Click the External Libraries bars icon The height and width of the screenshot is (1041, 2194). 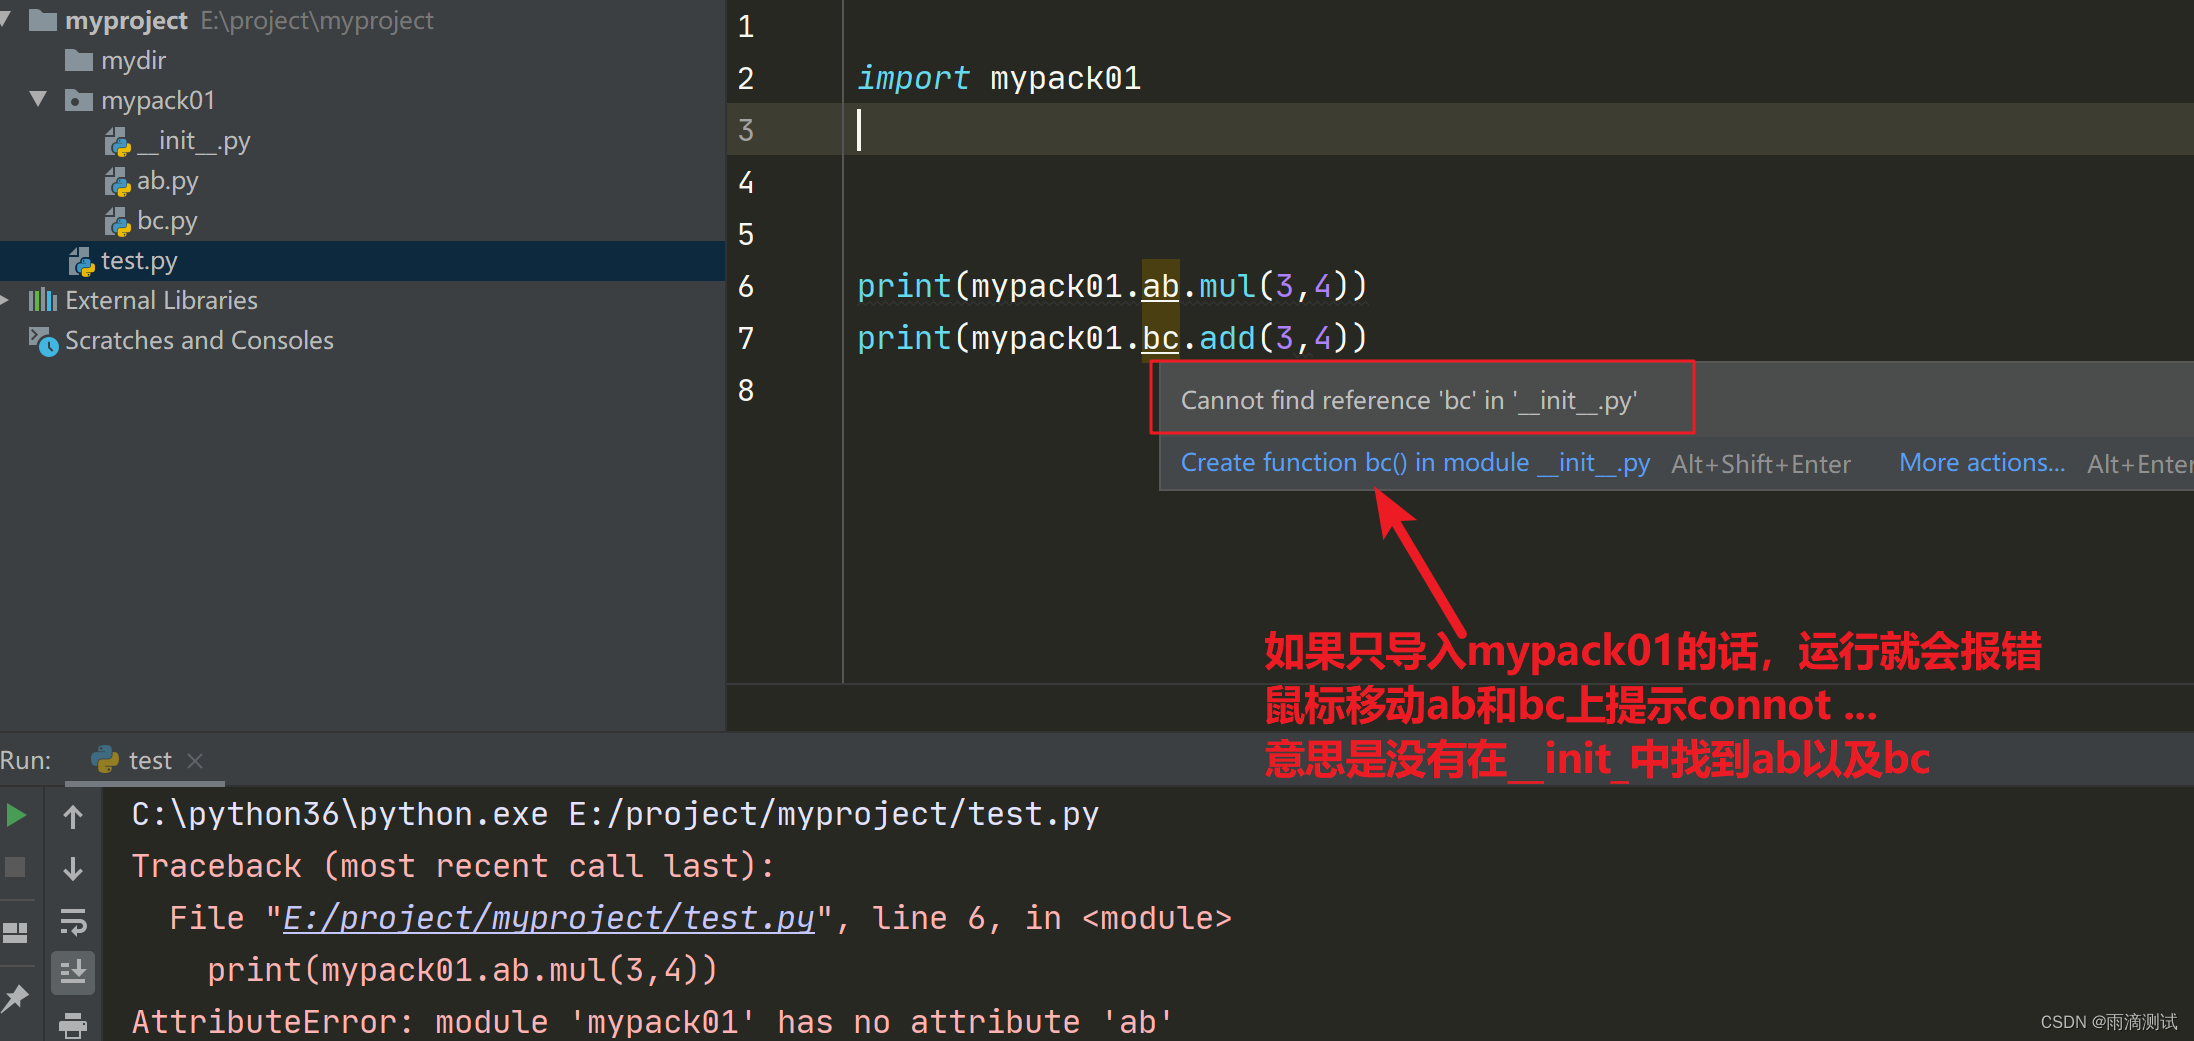[x=43, y=300]
